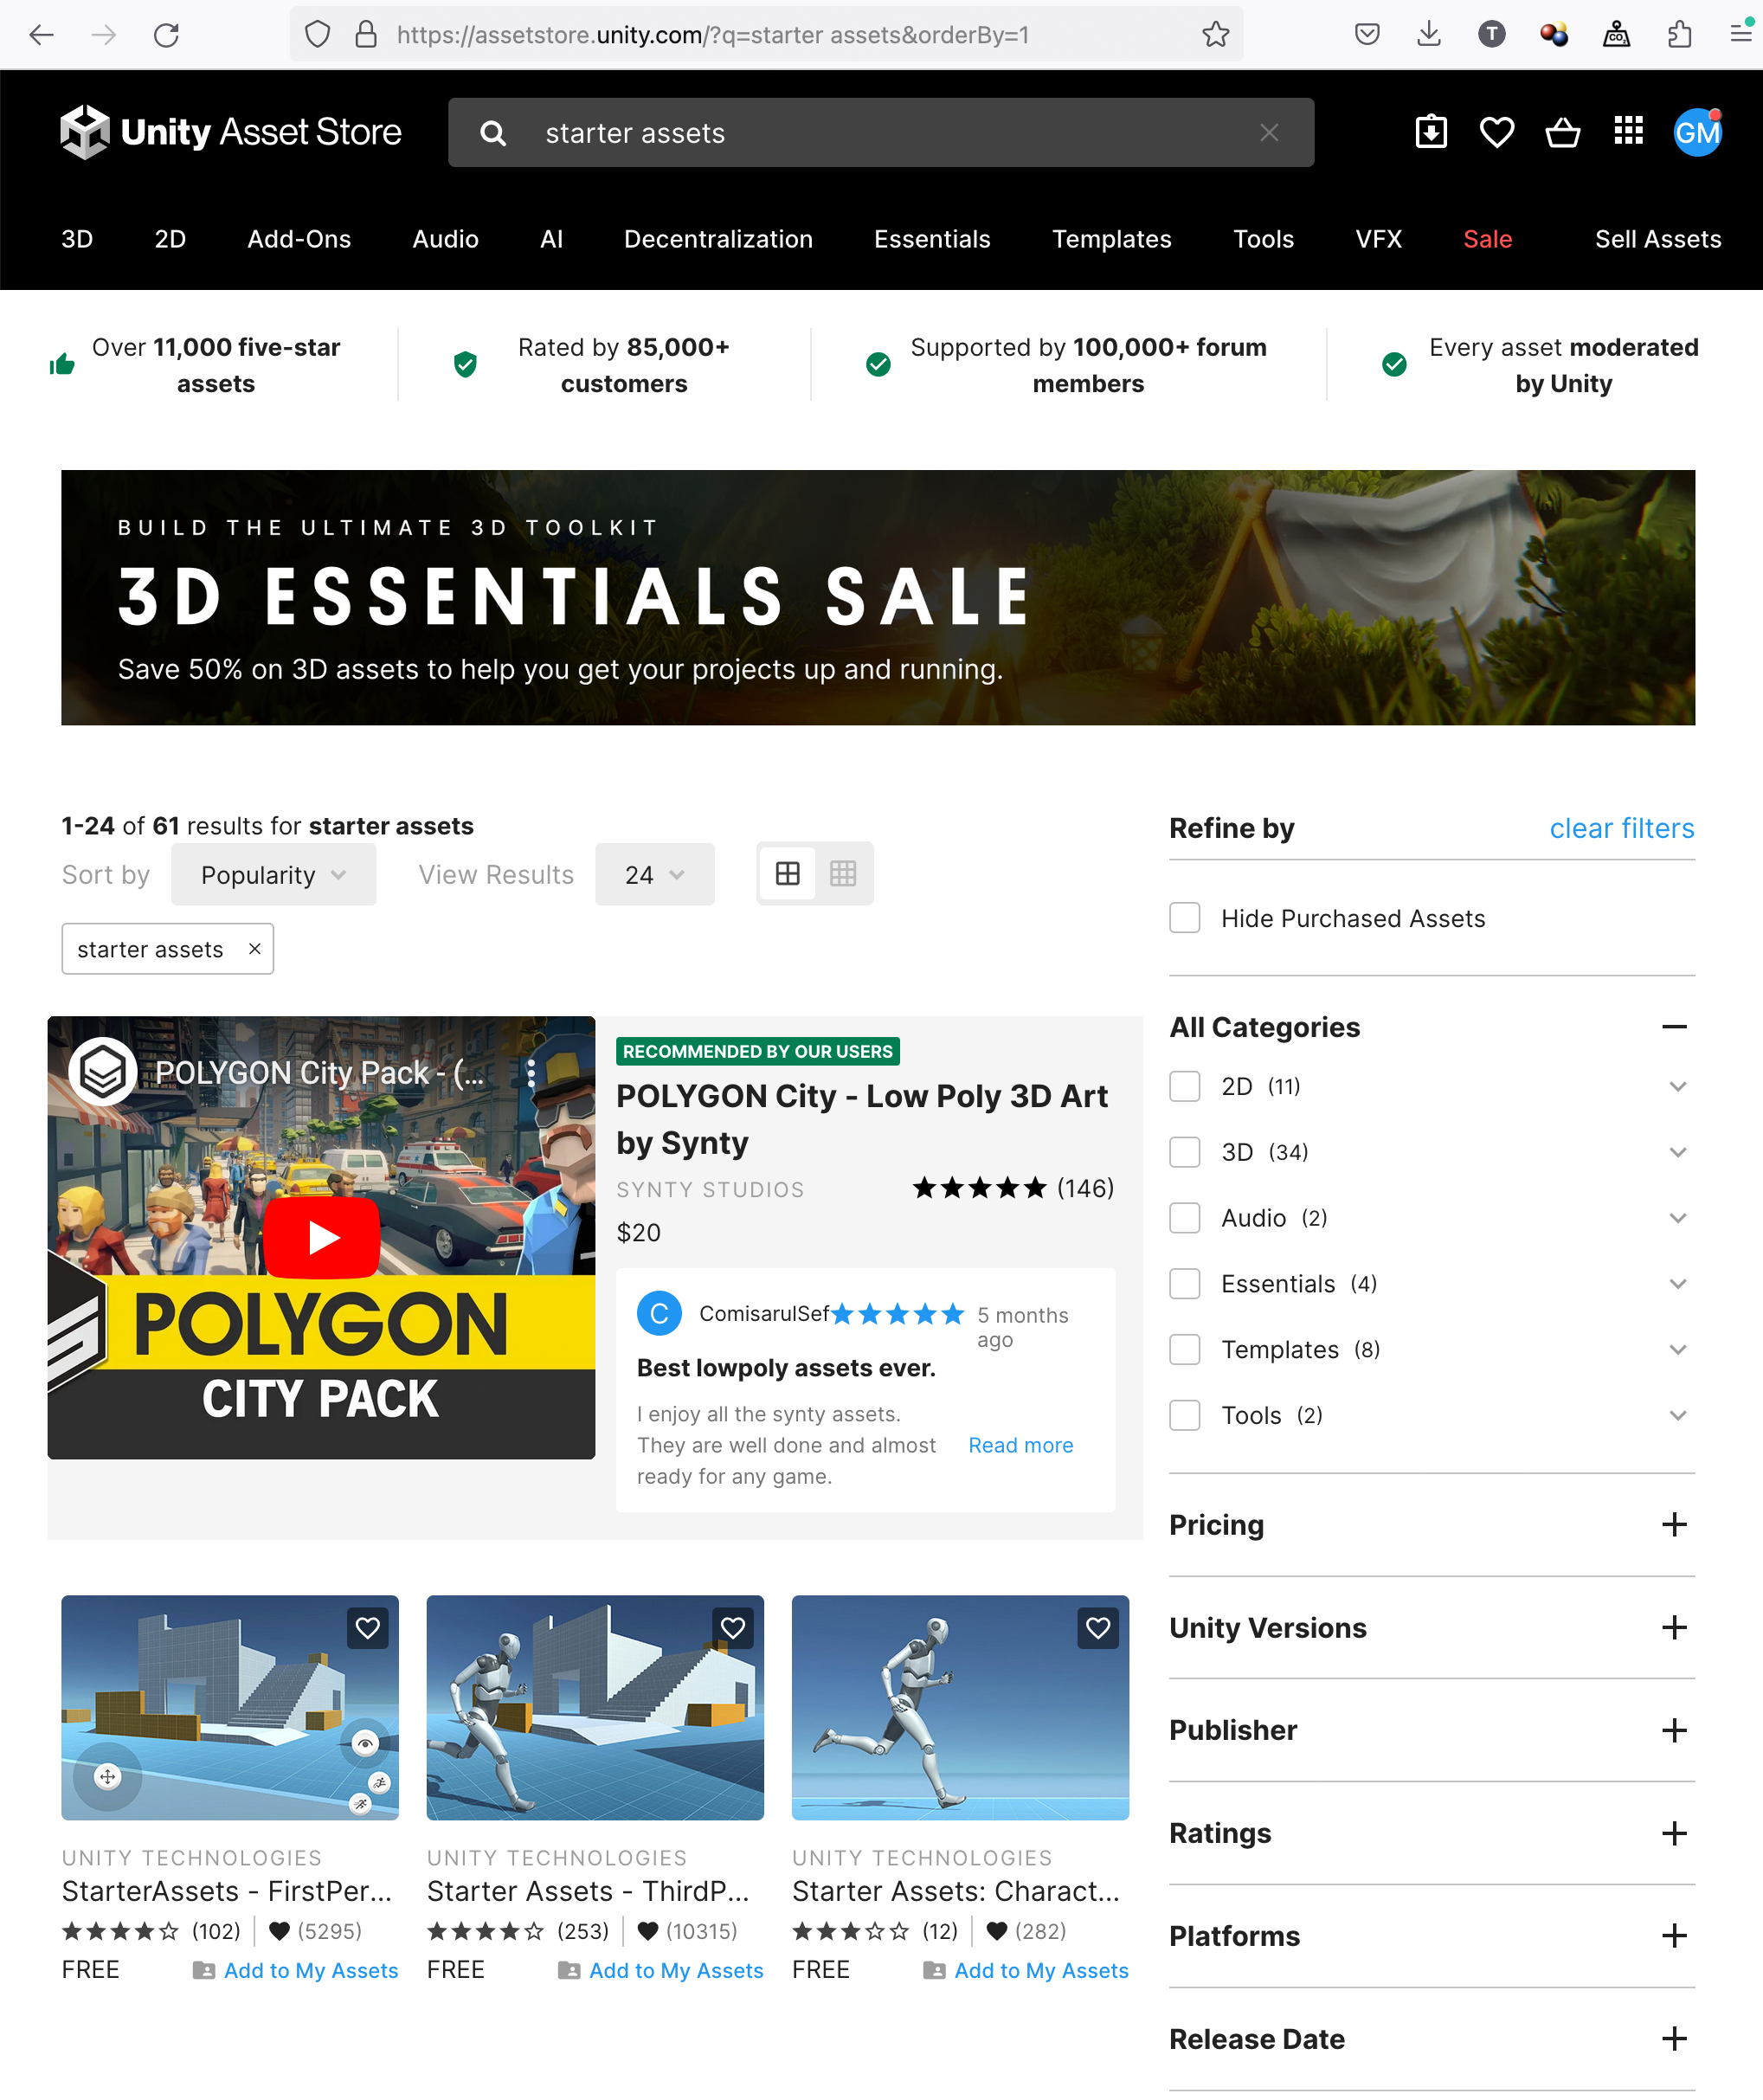This screenshot has width=1763, height=2100.
Task: Click Read more on the review
Action: pyautogui.click(x=1020, y=1445)
